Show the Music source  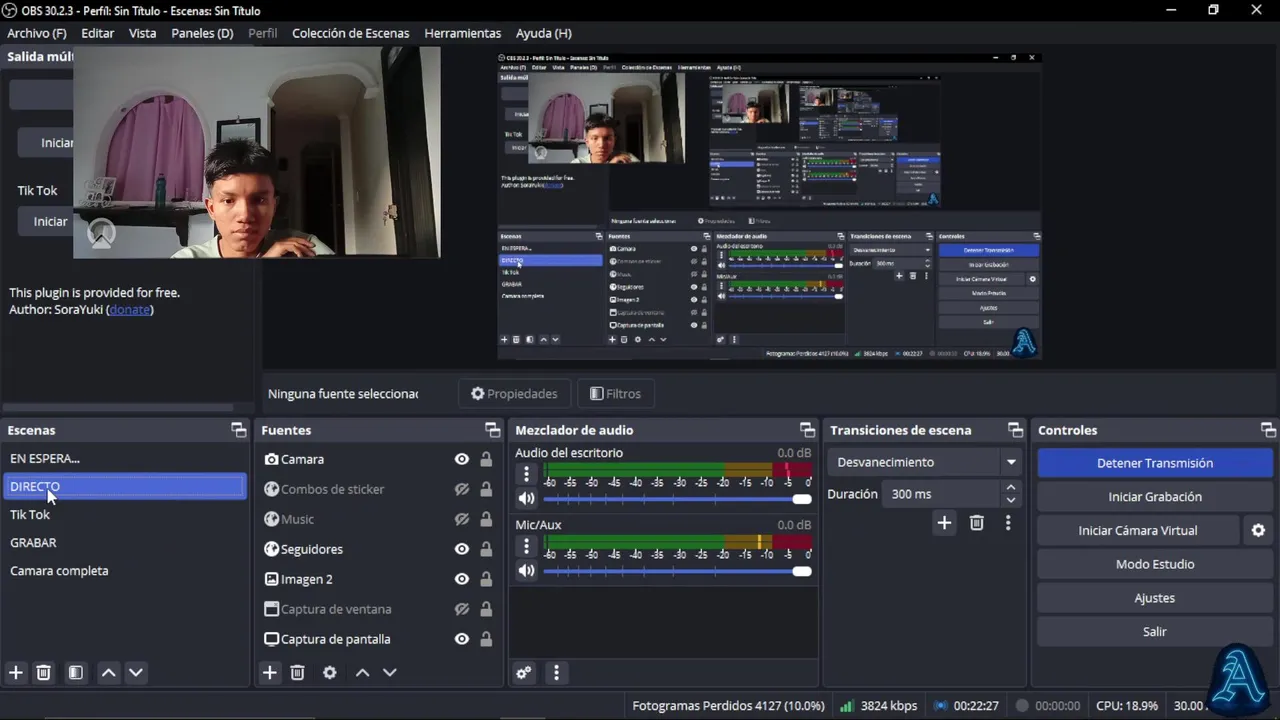coord(462,519)
